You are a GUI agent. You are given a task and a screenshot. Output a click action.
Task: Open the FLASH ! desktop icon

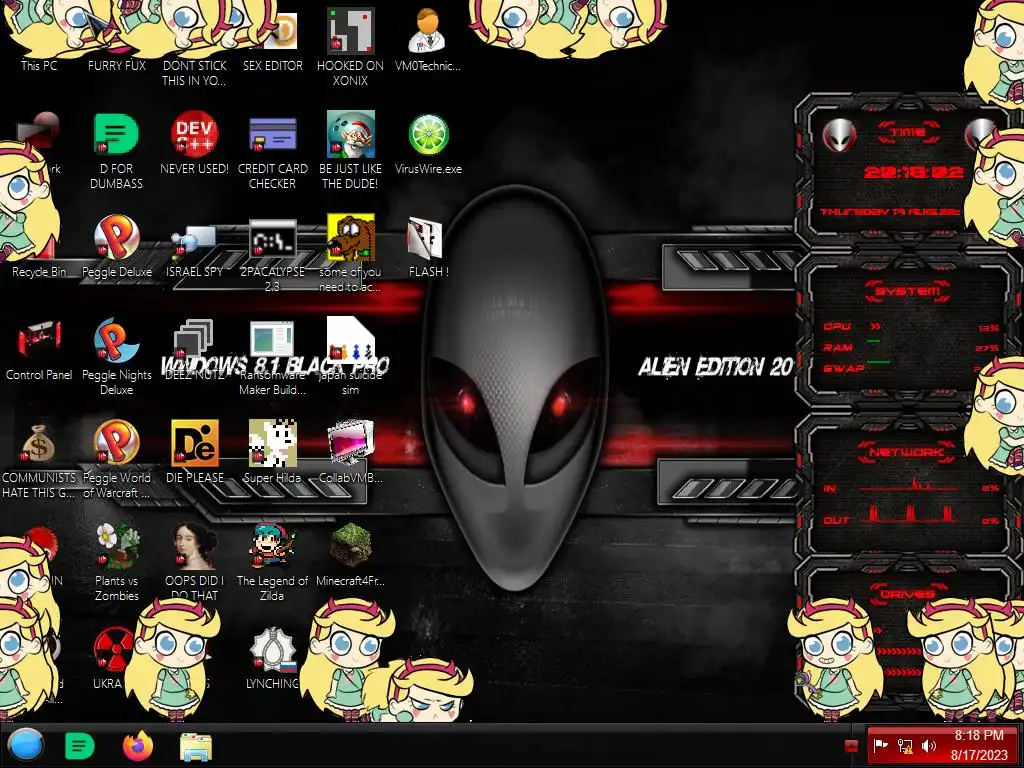425,237
